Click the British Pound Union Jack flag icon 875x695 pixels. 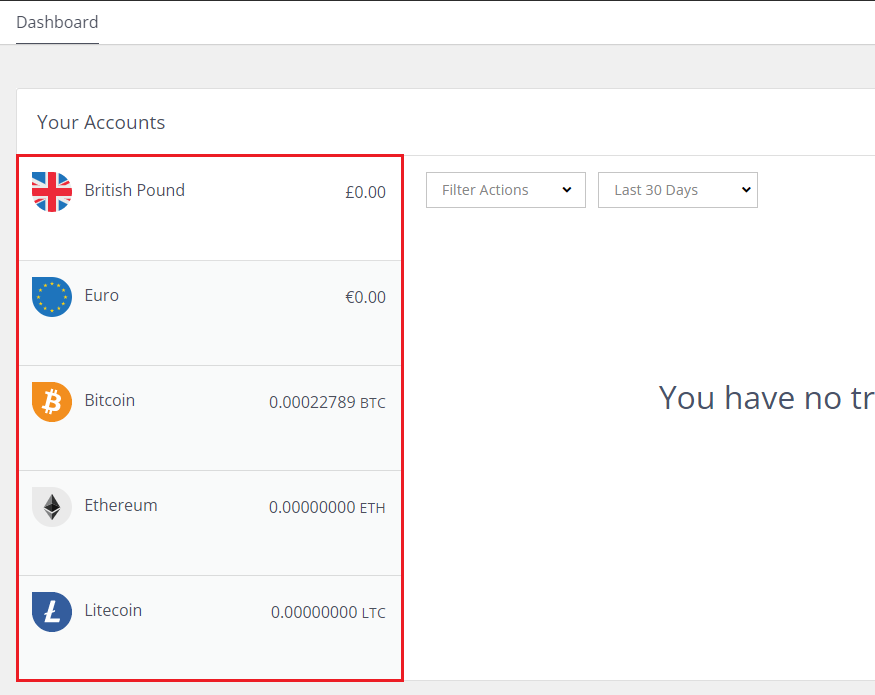pos(52,192)
